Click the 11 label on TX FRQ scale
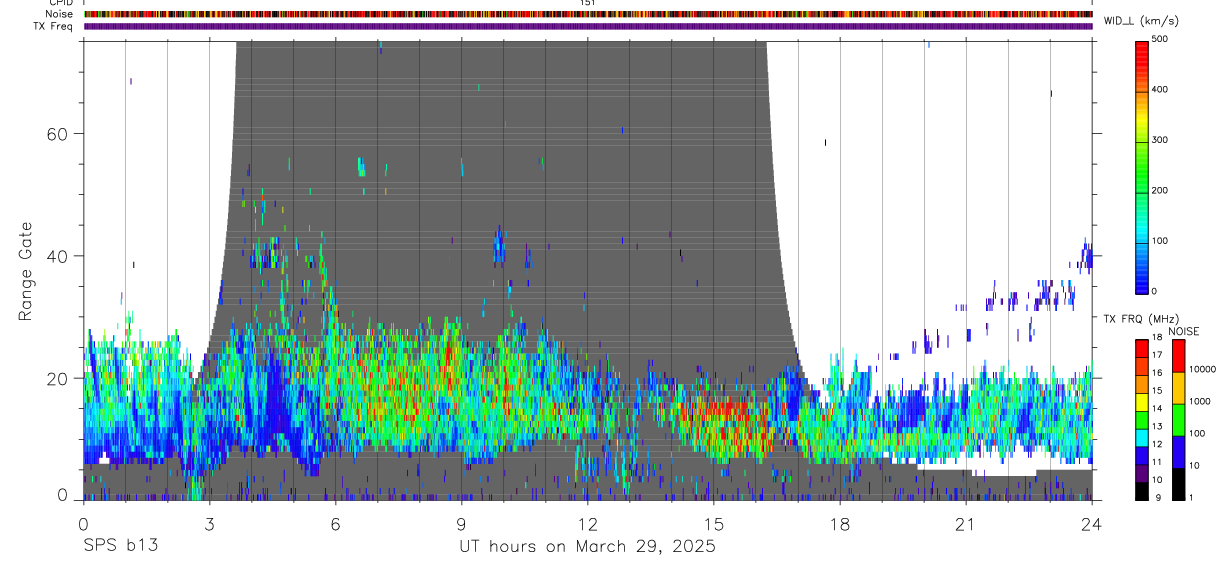Viewport: 1228px width, 567px height. 1156,462
